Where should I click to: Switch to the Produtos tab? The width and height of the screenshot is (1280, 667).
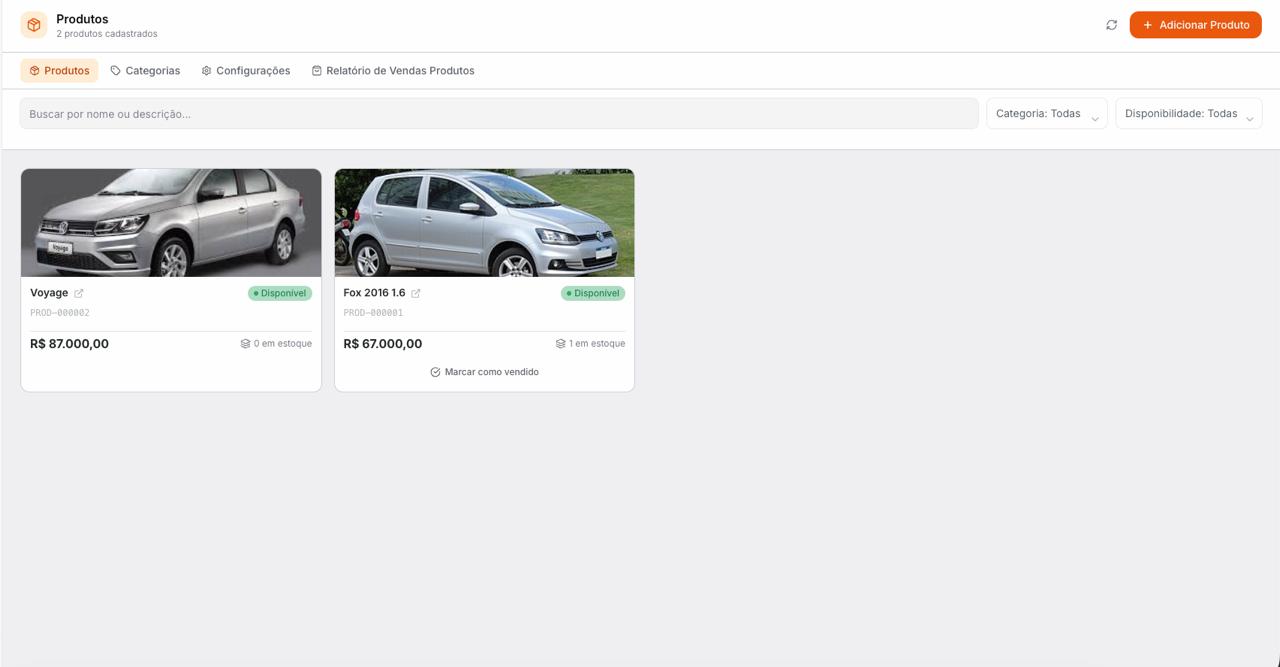pos(59,71)
